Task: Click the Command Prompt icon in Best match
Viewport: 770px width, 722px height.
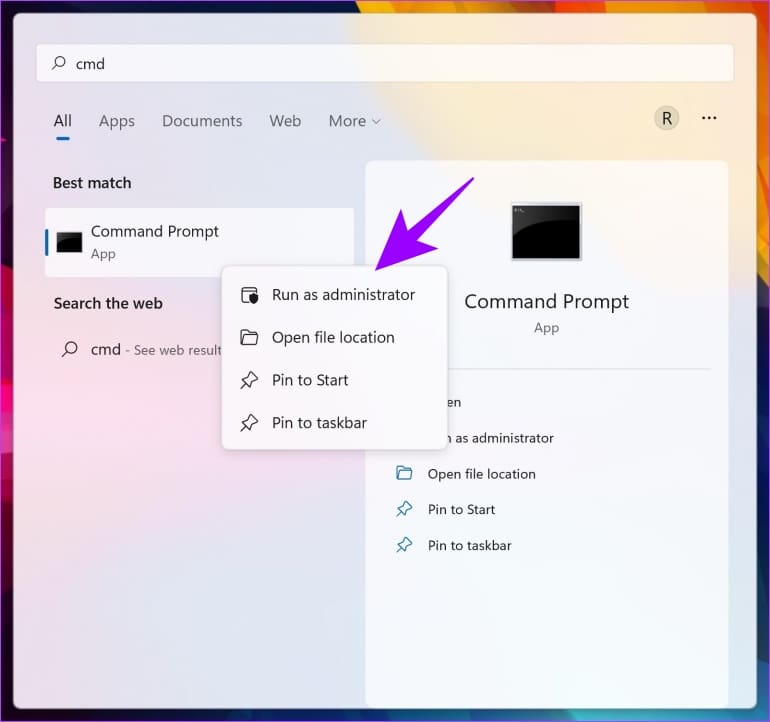Action: point(69,242)
